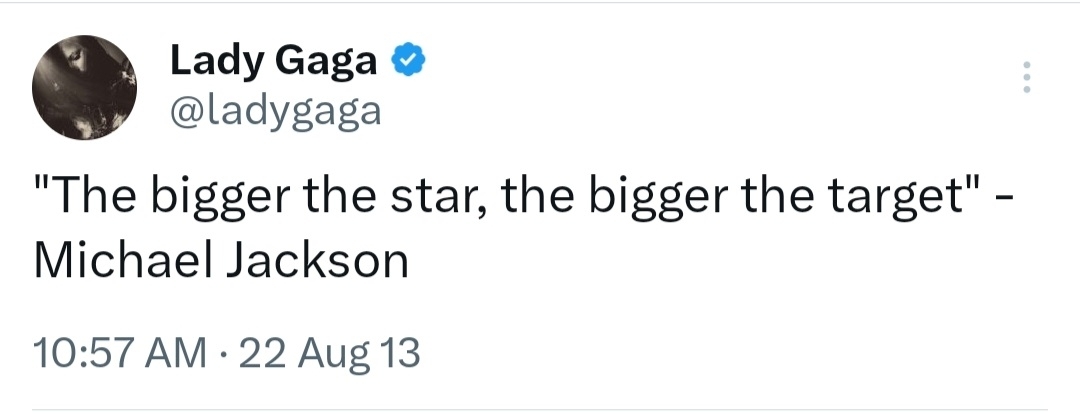Click the dash ending the first tweet line

click(1005, 202)
